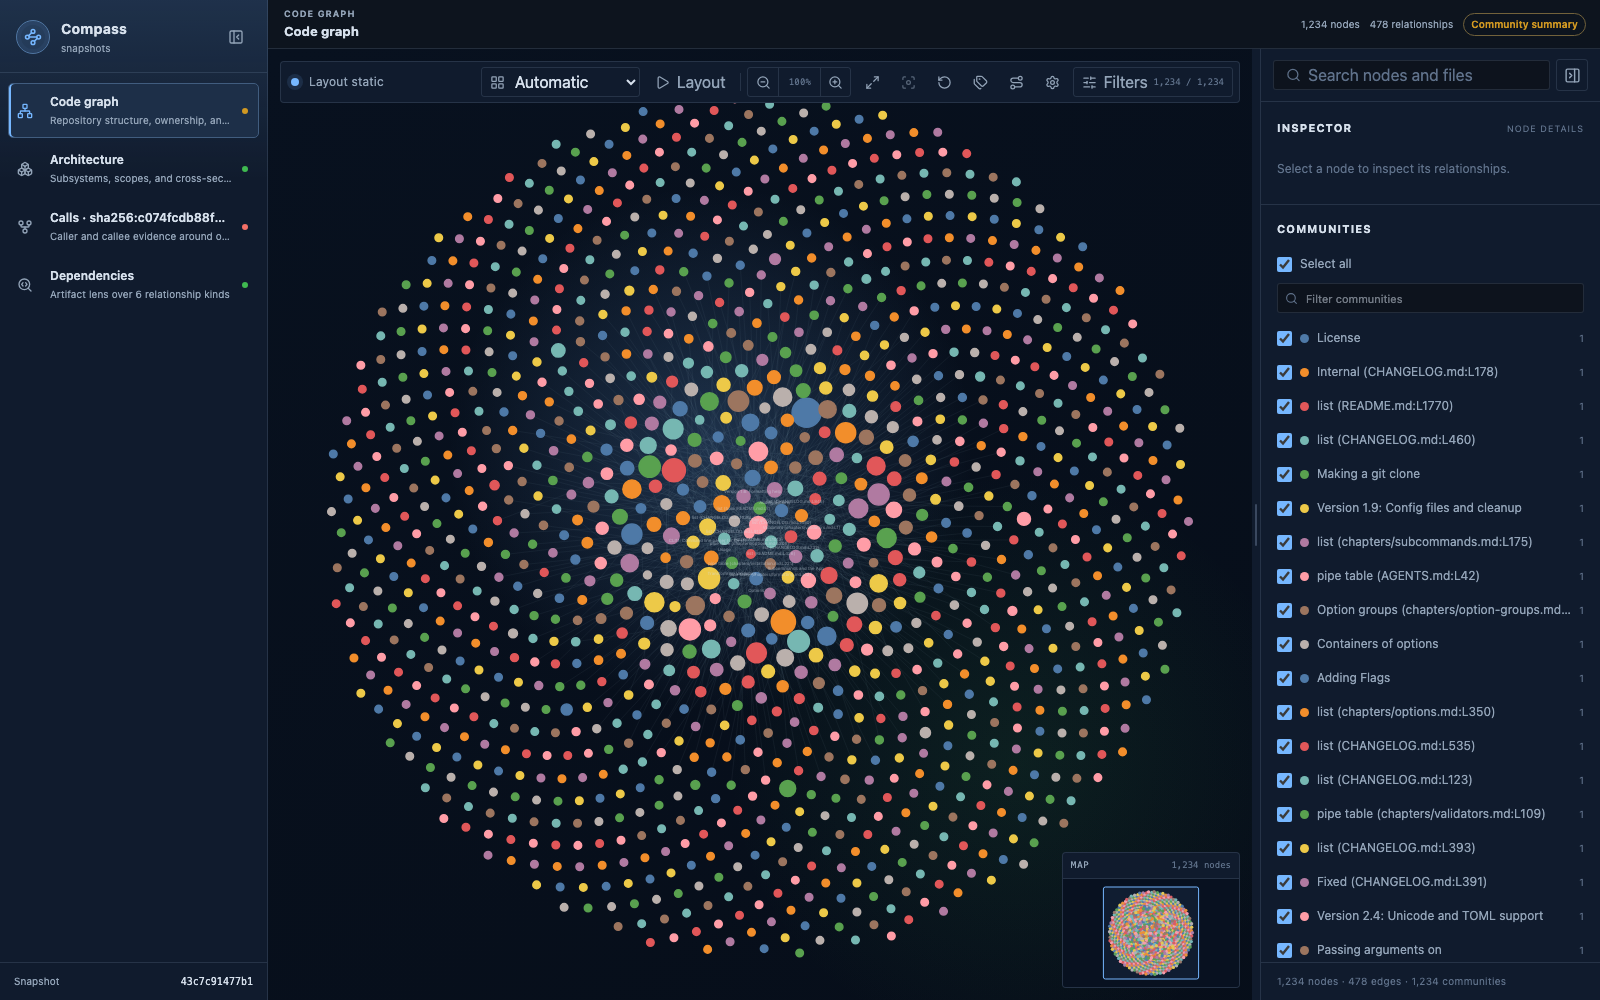Screen dimensions: 1600x1000
Task: Click the Calls branch icon in sidebar
Action: coord(25,227)
